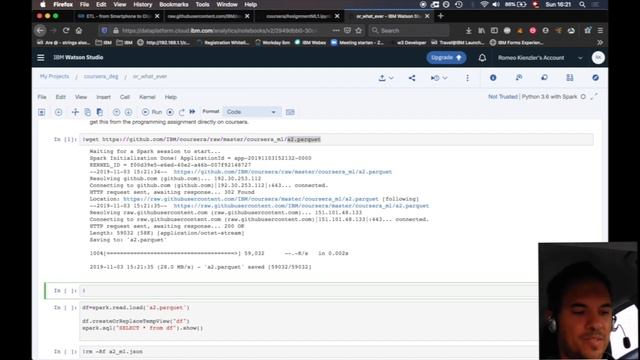The image size is (640, 360).
Task: Click the schedule job play-clock icon
Action: coord(435,78)
